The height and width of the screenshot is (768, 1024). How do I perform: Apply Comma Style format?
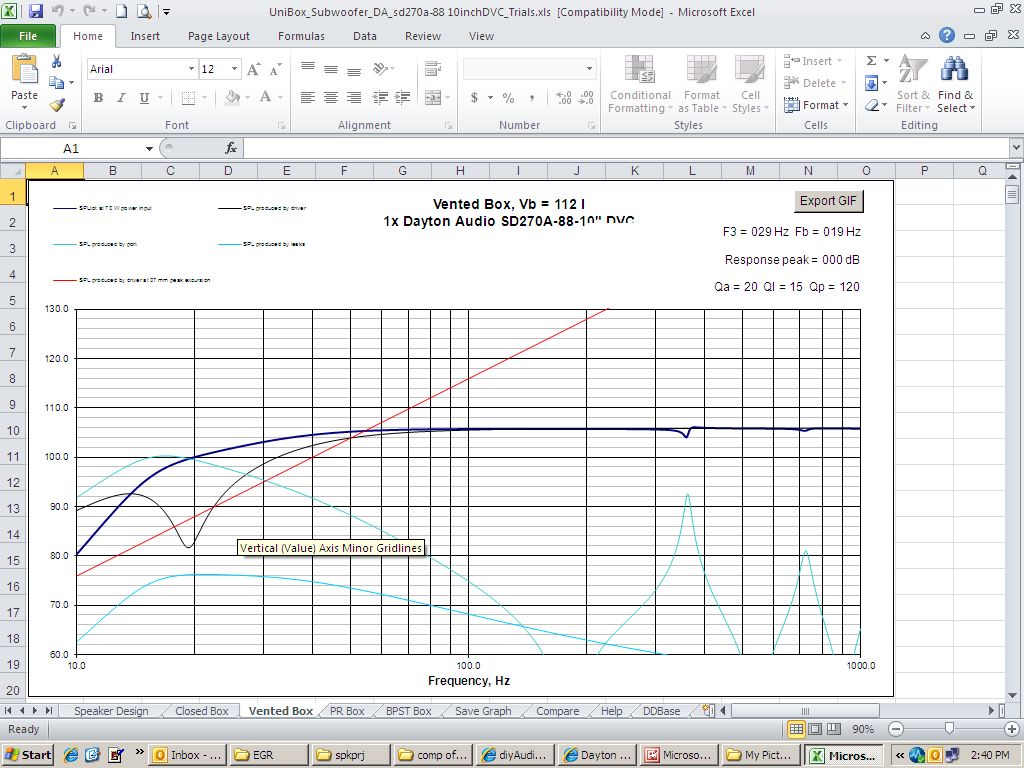pos(532,98)
